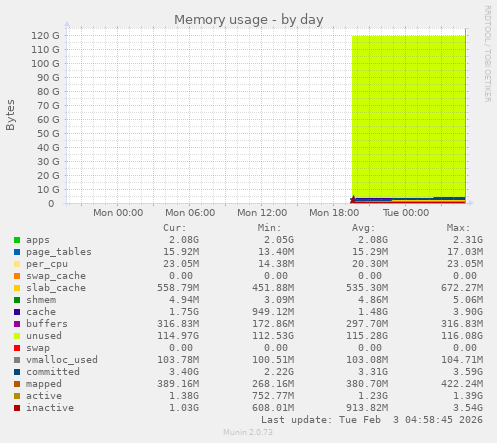Click the inactive dark red legend swatch
497x443 pixels.
coord(17,408)
